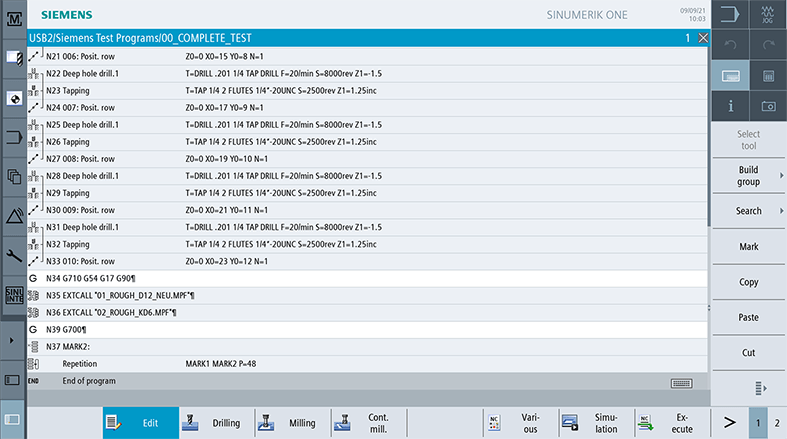Click the keyboard icon in End of program row
Screen dimensions: 787x439
pos(681,383)
